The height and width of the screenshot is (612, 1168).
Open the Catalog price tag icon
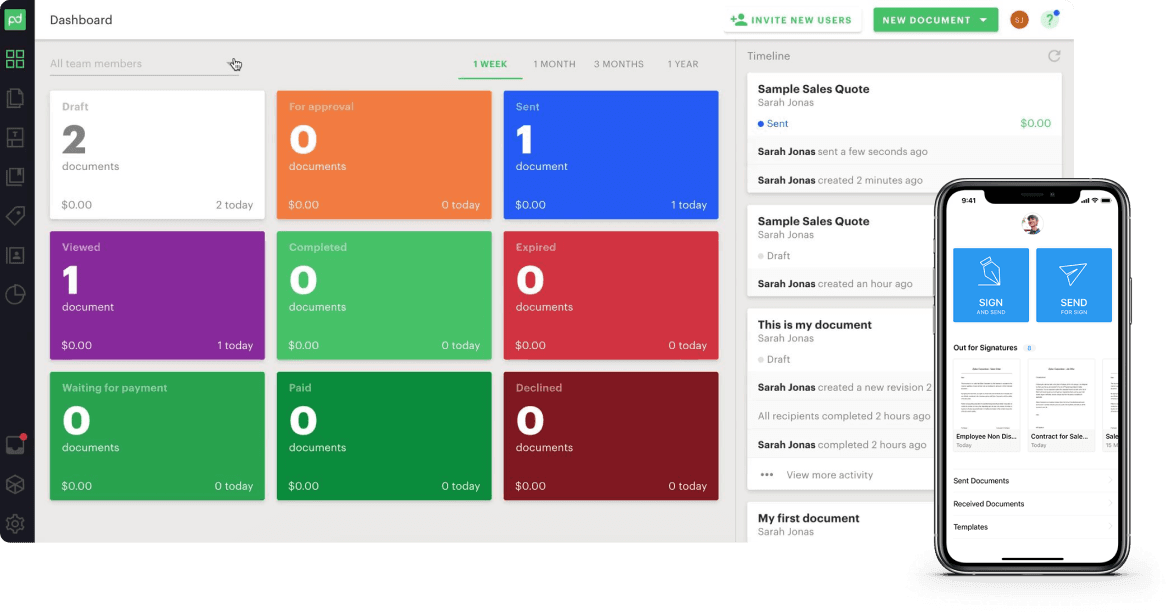click(x=15, y=216)
